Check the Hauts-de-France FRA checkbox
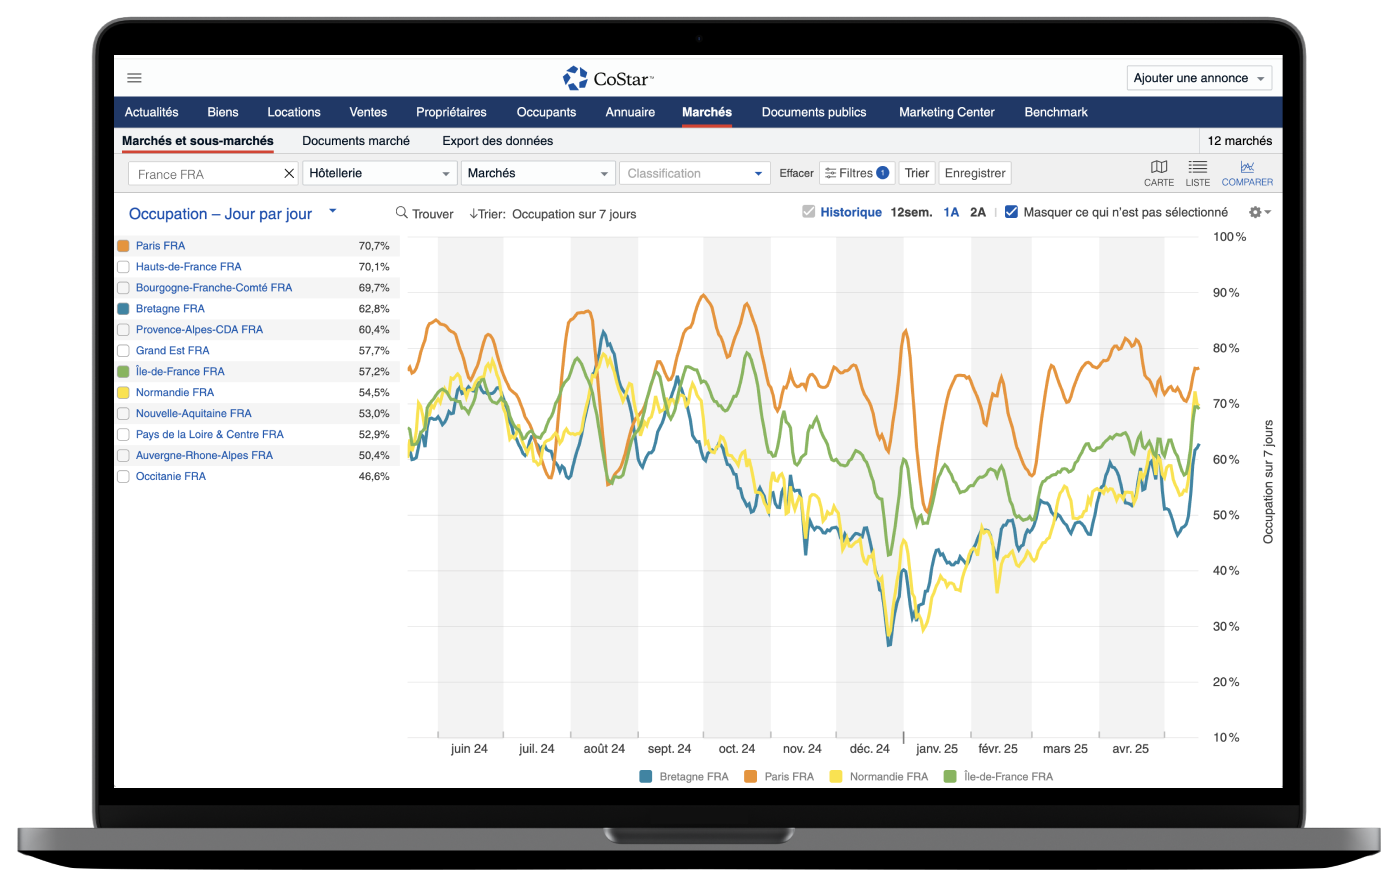The width and height of the screenshot is (1400, 894). [123, 267]
